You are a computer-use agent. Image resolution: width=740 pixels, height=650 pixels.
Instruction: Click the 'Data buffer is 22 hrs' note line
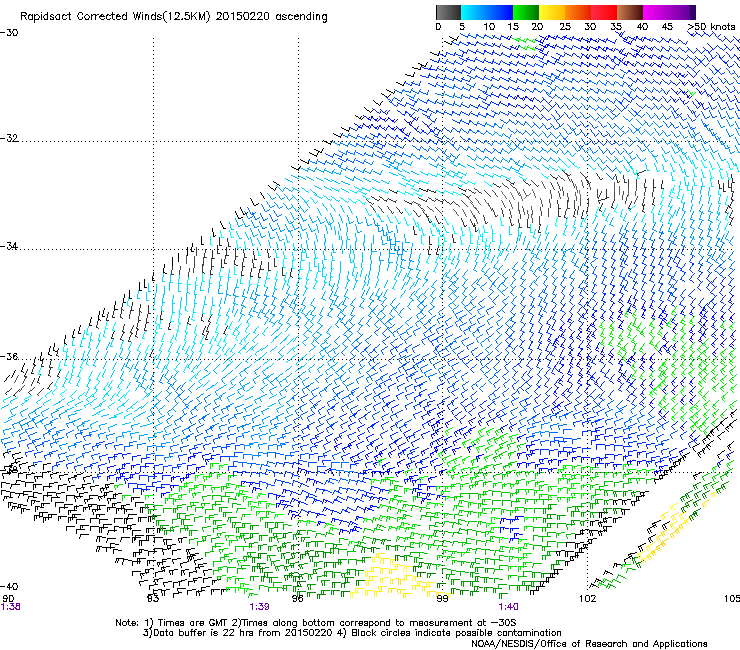click(x=352, y=633)
